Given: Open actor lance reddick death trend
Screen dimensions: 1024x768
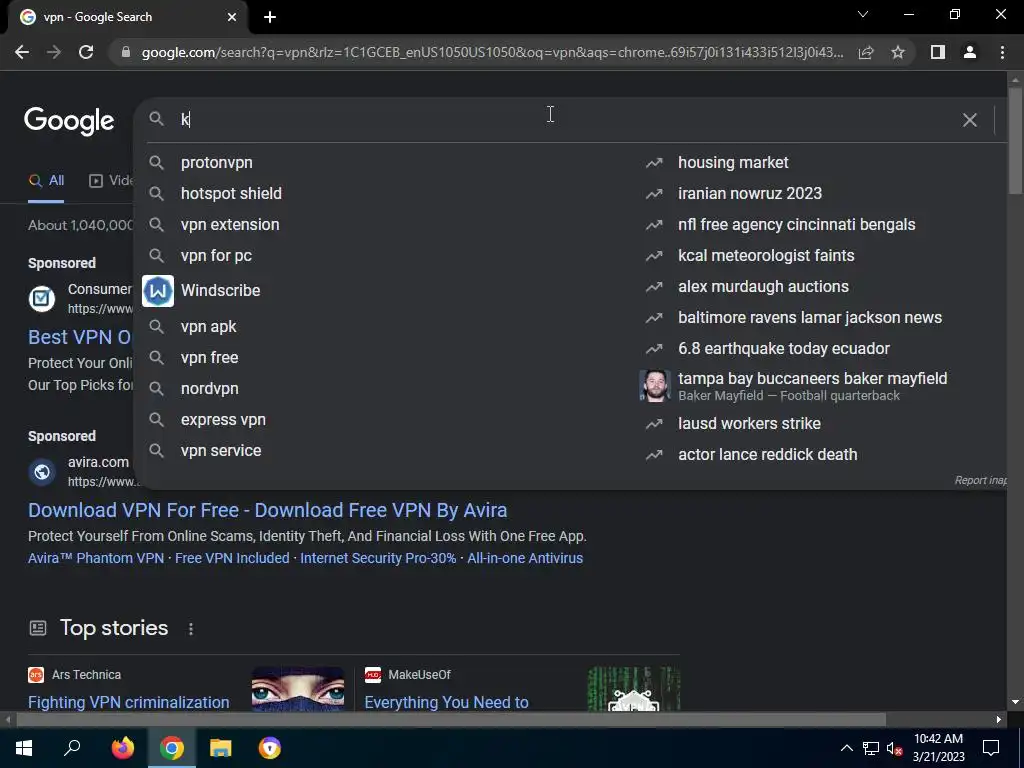Looking at the screenshot, I should (767, 455).
